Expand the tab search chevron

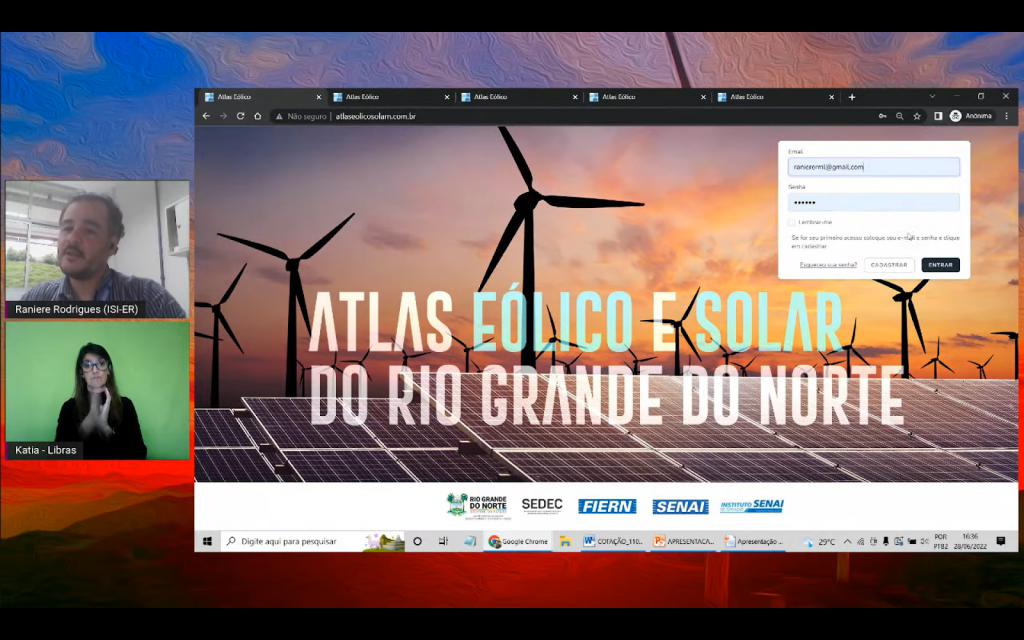[x=932, y=97]
